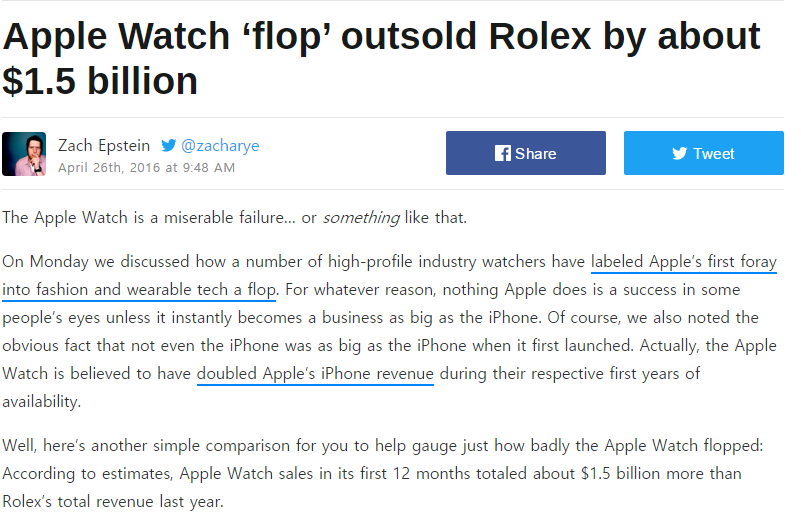The width and height of the screenshot is (801, 525).
Task: Click '$1.5 billion' in the headline
Action: point(100,82)
